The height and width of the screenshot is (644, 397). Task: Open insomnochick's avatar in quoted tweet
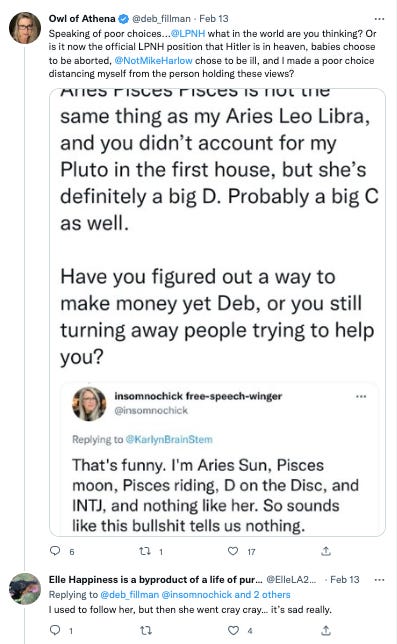(89, 404)
